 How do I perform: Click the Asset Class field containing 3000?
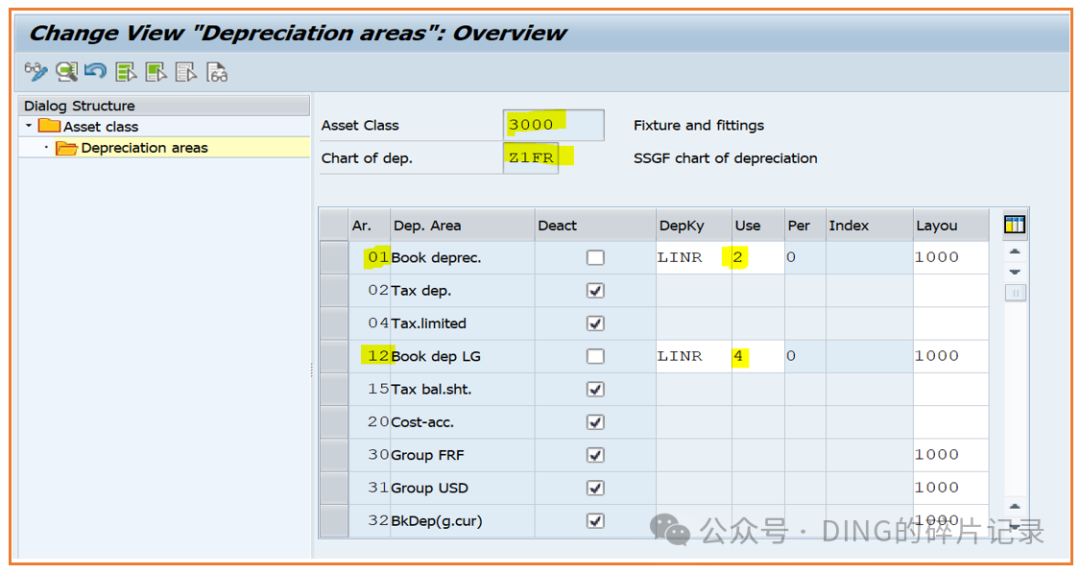[554, 125]
